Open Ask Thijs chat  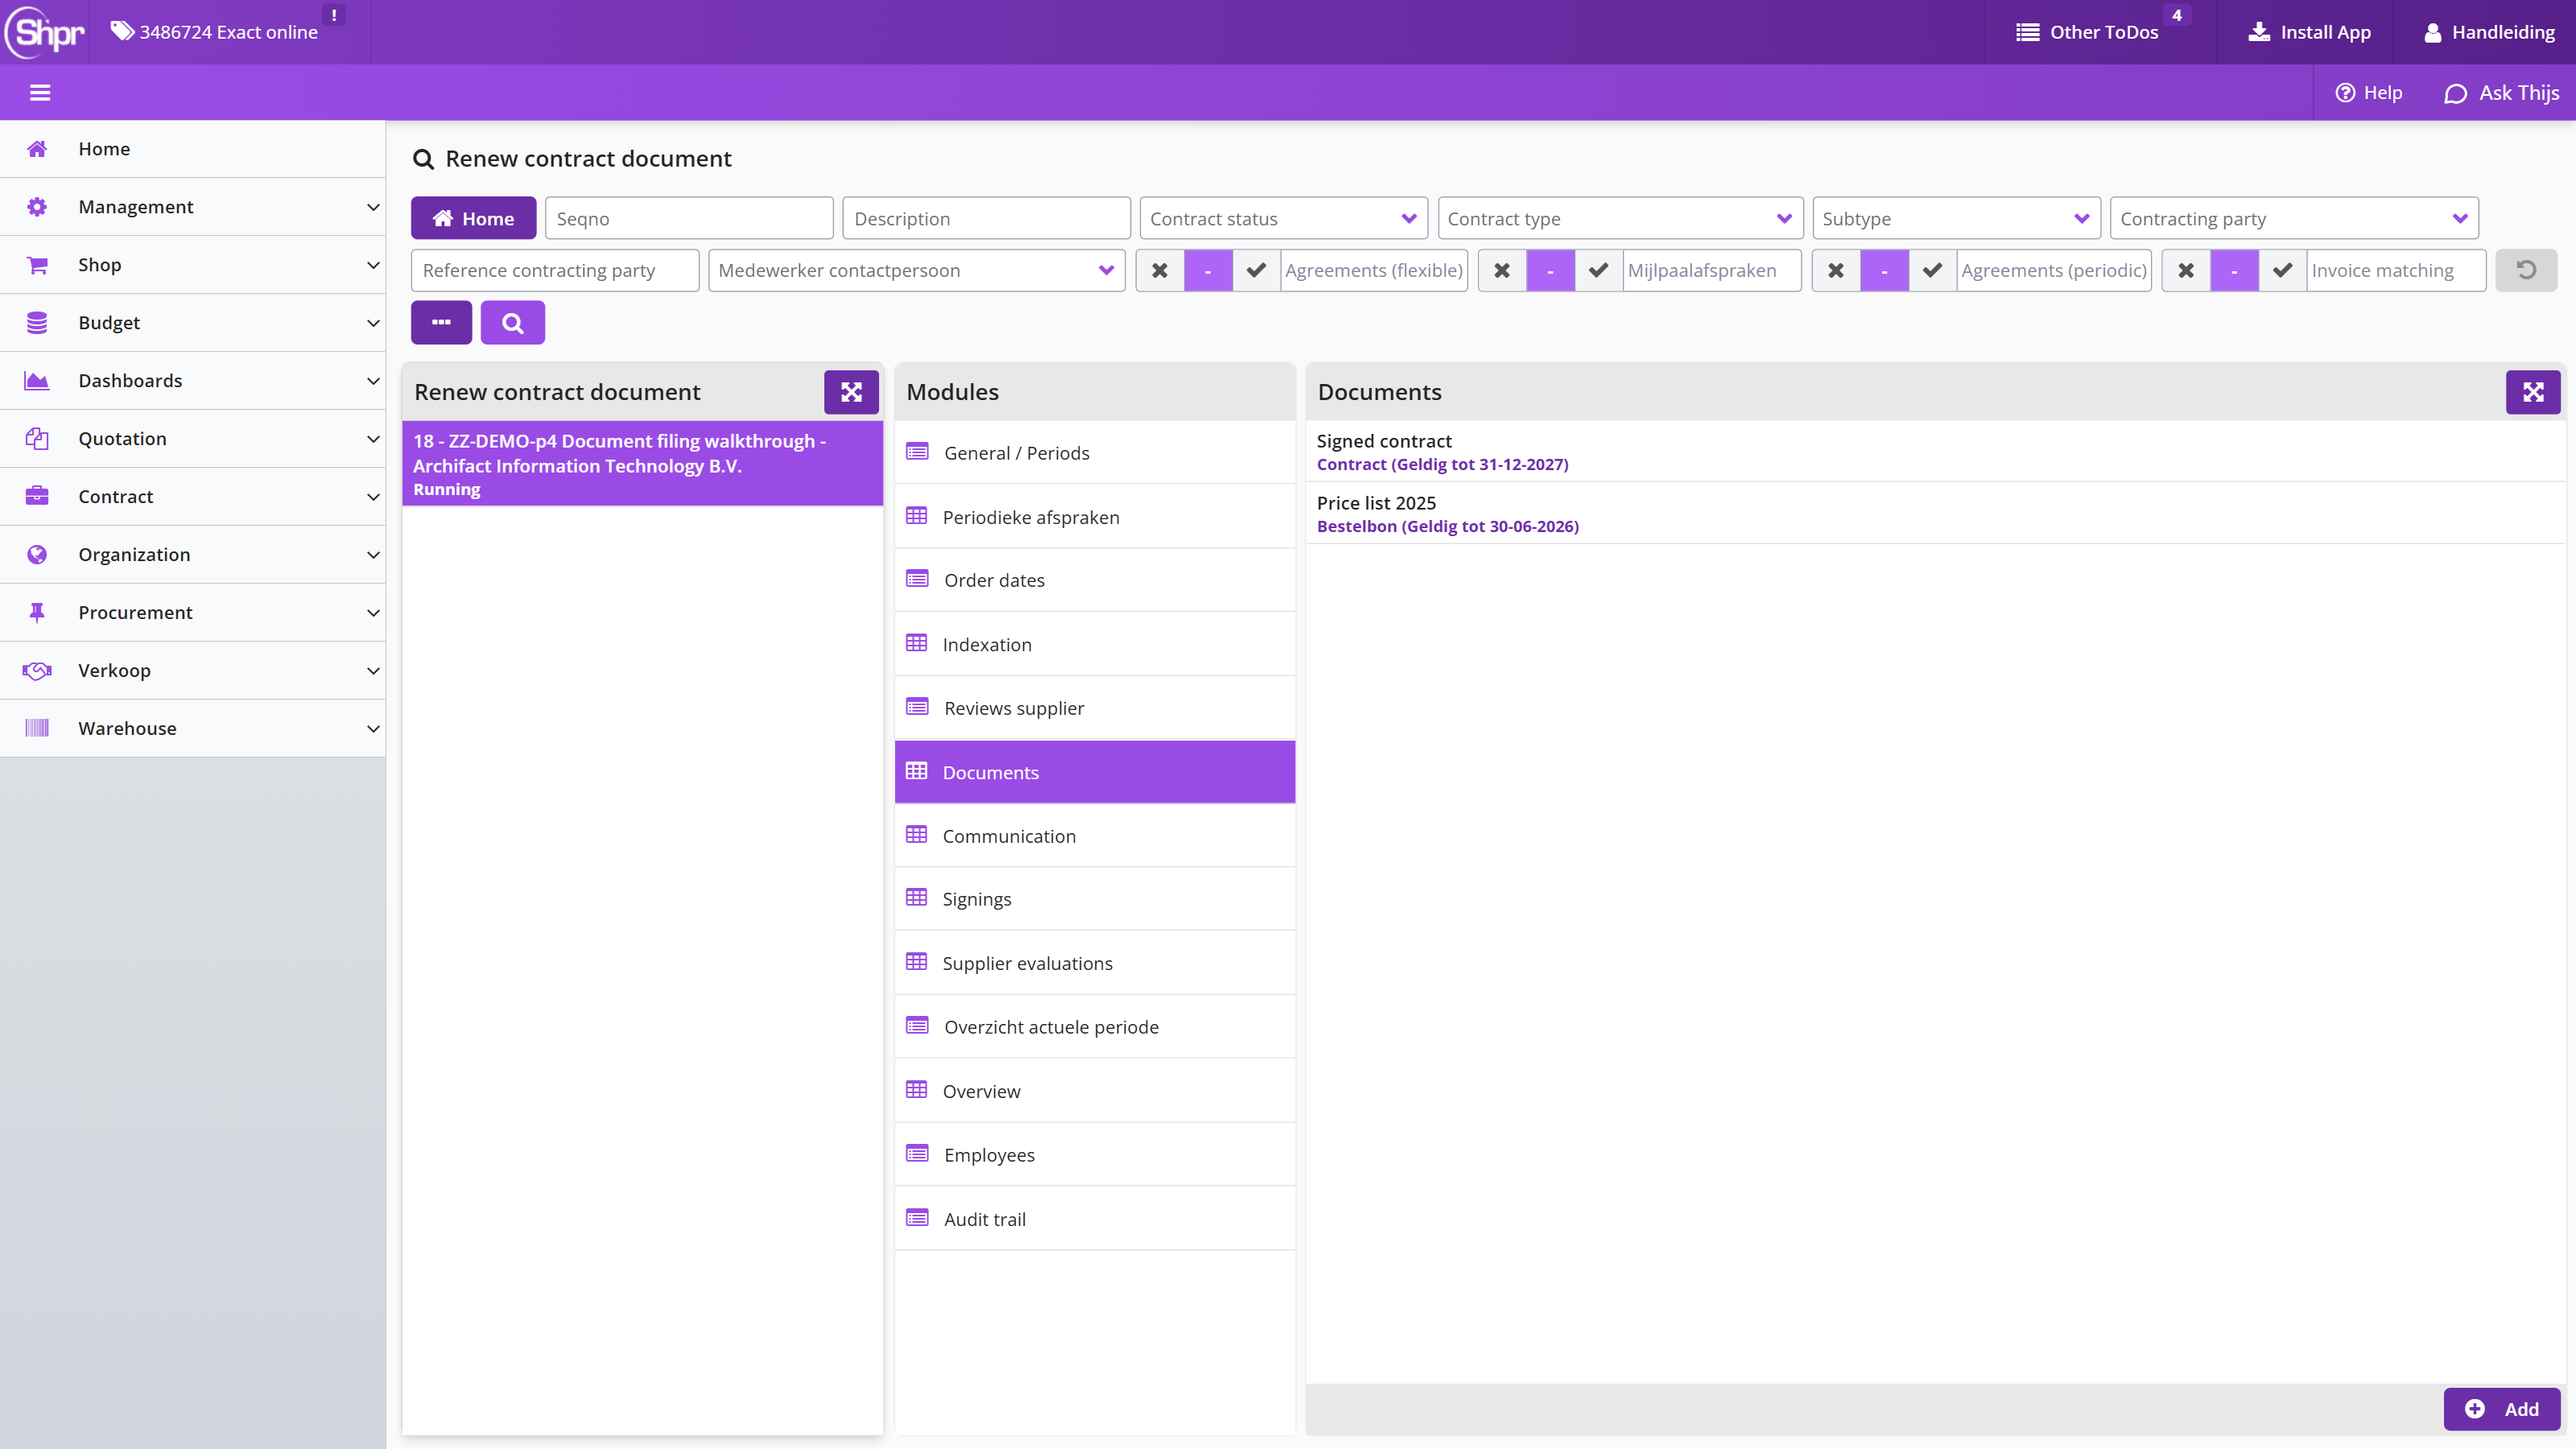point(2502,93)
